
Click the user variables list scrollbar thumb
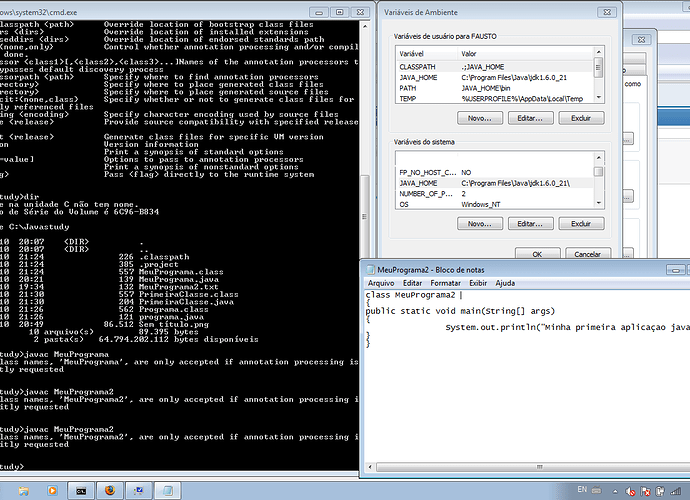(x=598, y=68)
